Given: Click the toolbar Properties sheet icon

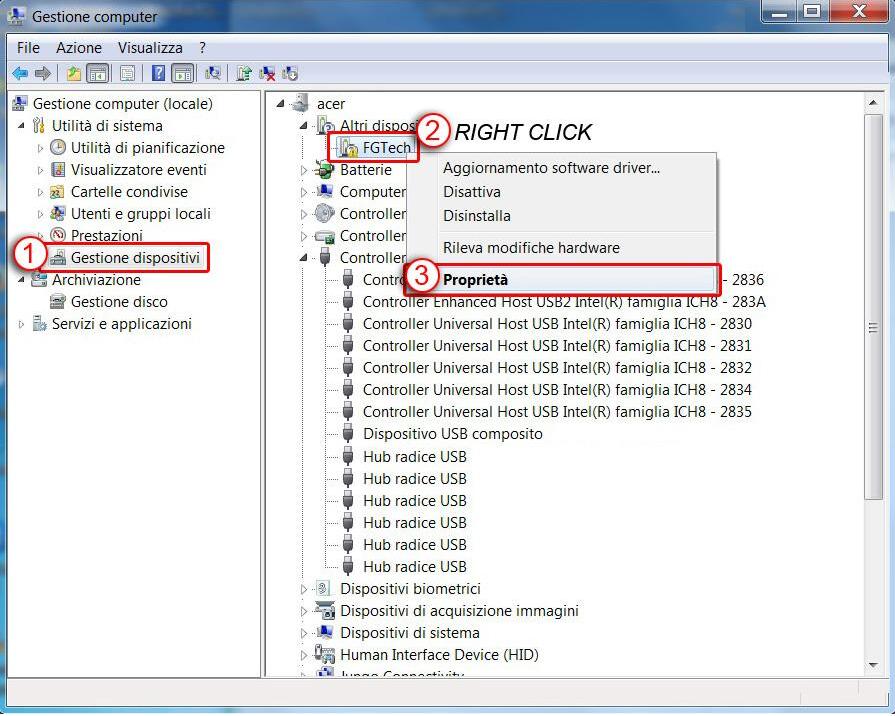Looking at the screenshot, I should click(x=127, y=73).
